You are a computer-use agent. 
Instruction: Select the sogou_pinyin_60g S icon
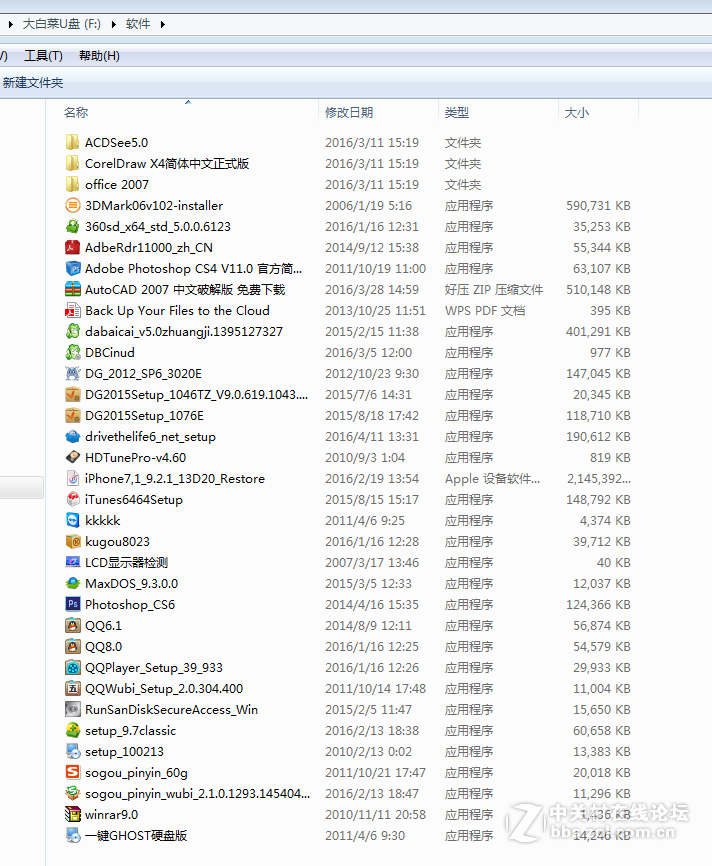[72, 772]
